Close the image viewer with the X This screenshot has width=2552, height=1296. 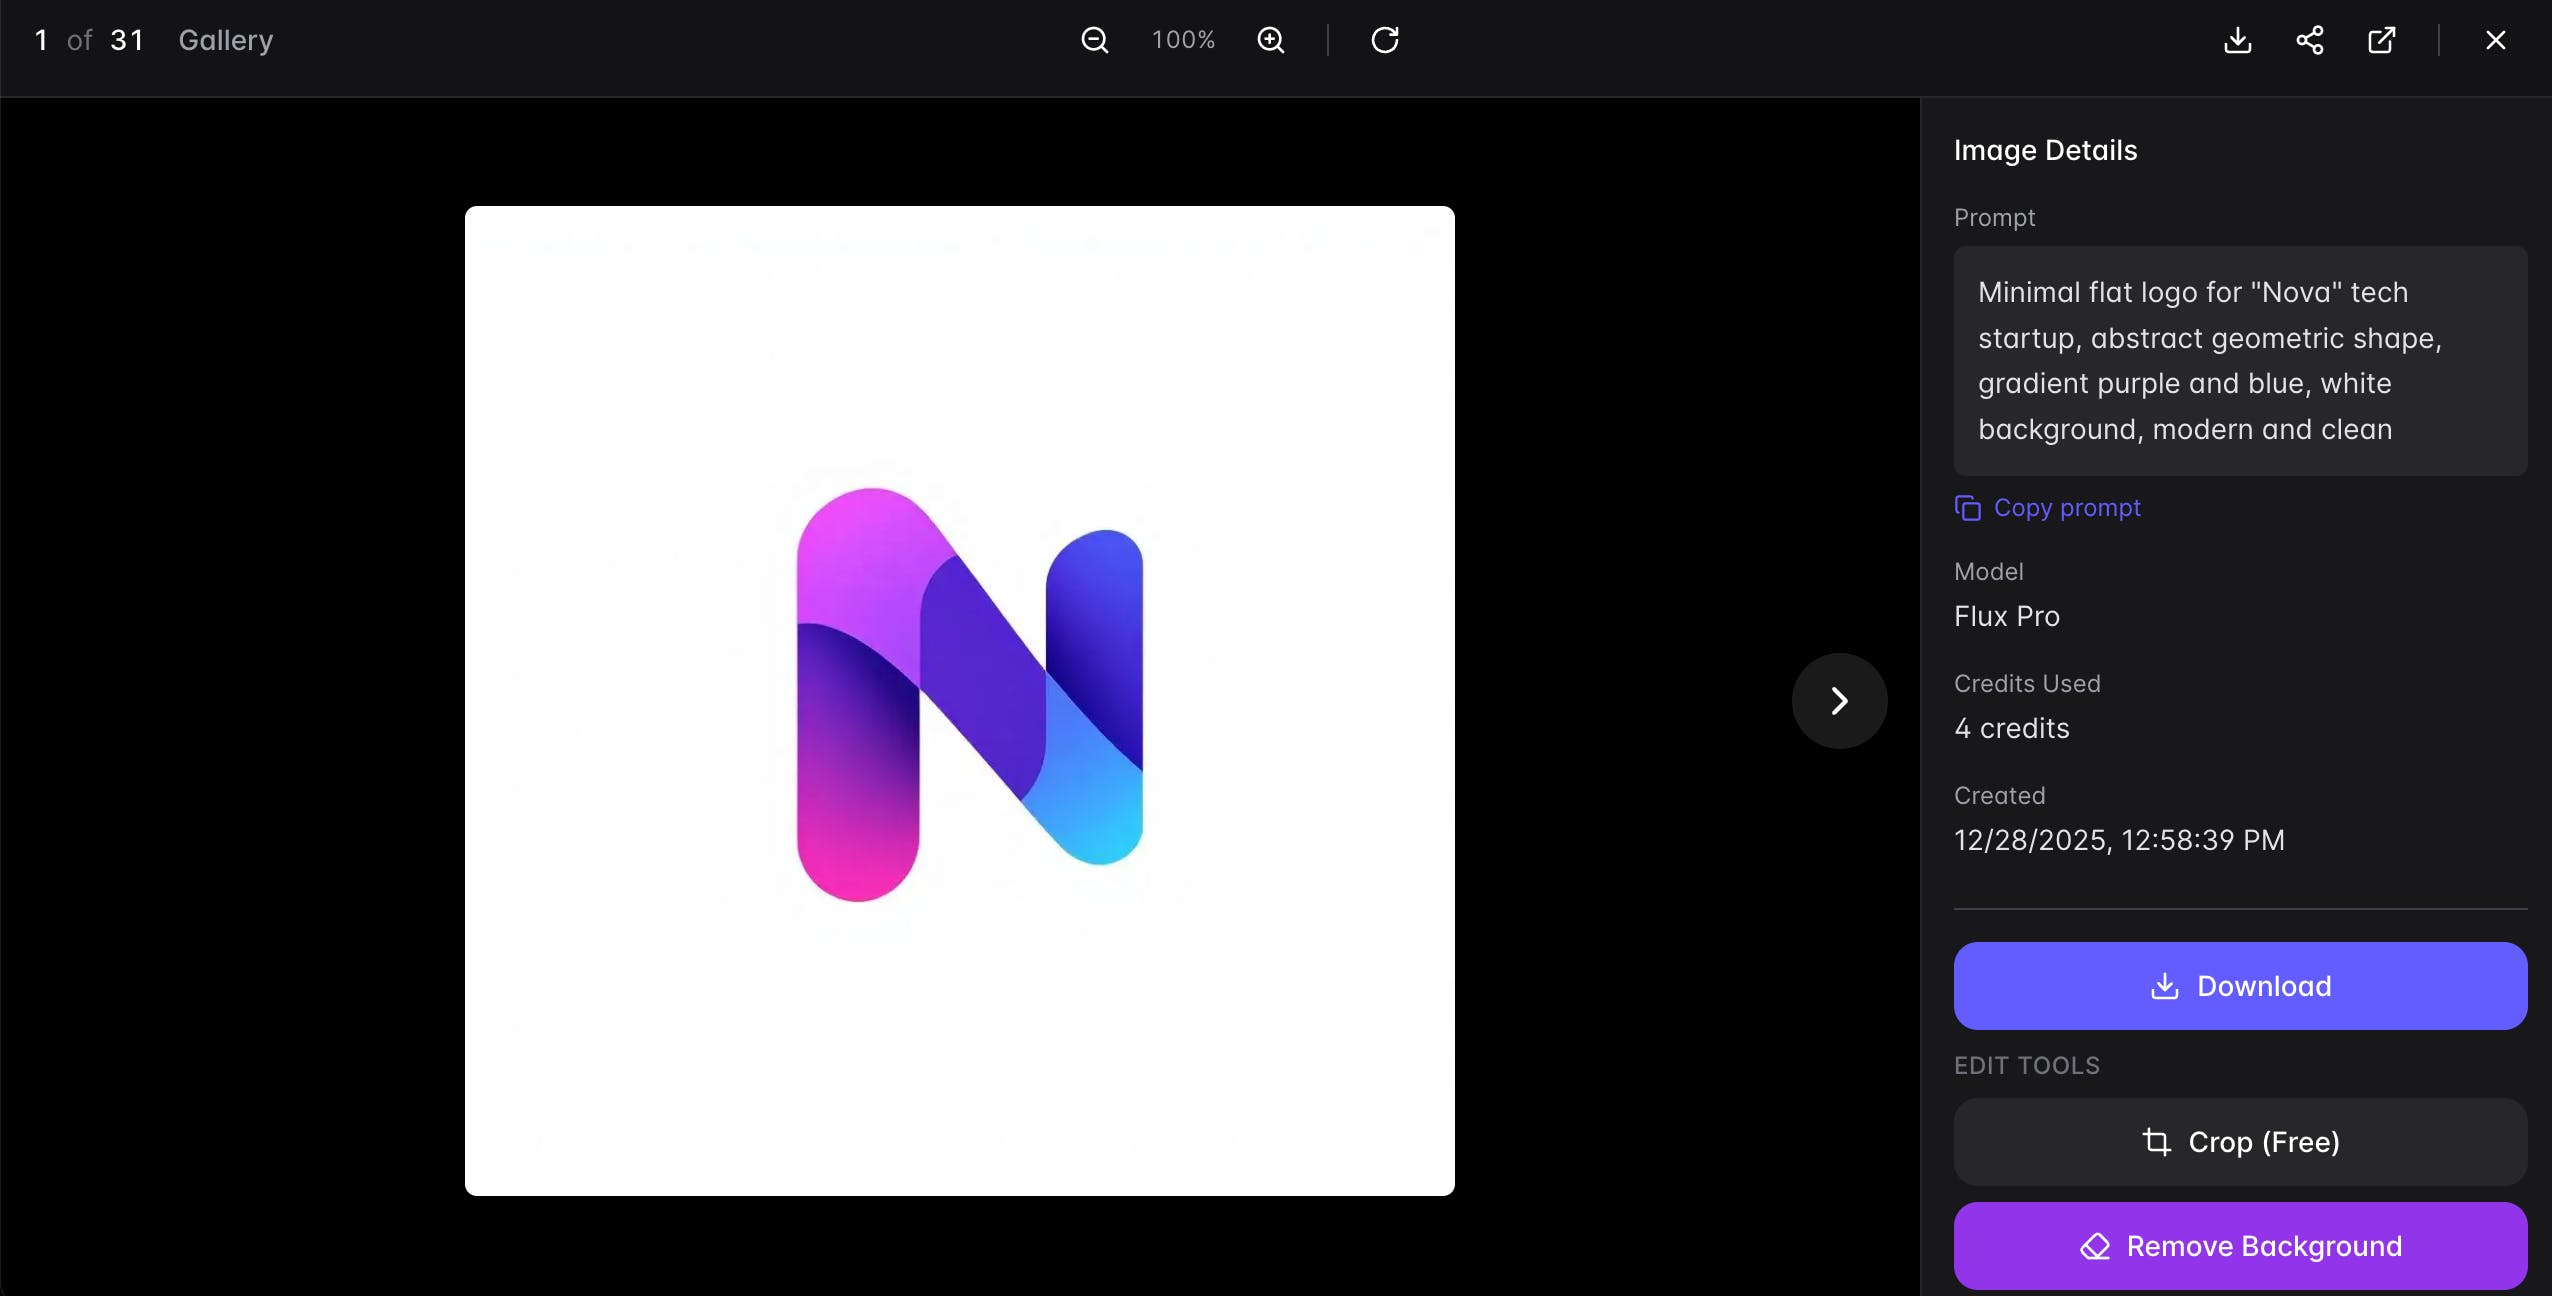tap(2496, 40)
